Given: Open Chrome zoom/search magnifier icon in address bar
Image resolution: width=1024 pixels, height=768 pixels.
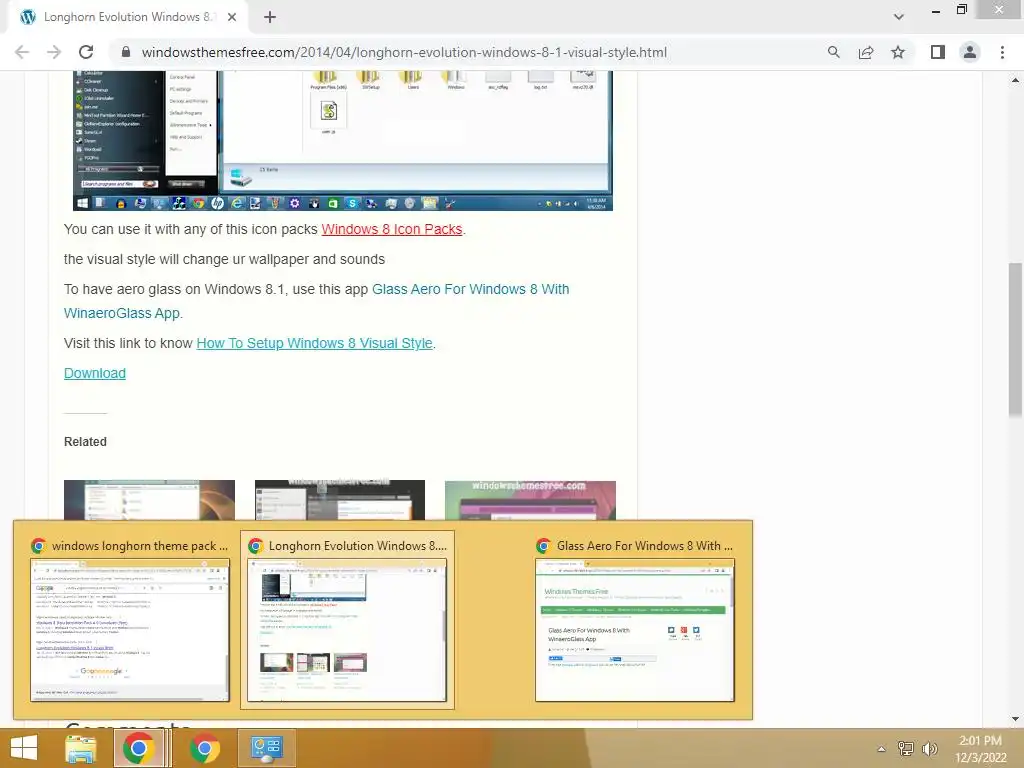Looking at the screenshot, I should point(833,52).
